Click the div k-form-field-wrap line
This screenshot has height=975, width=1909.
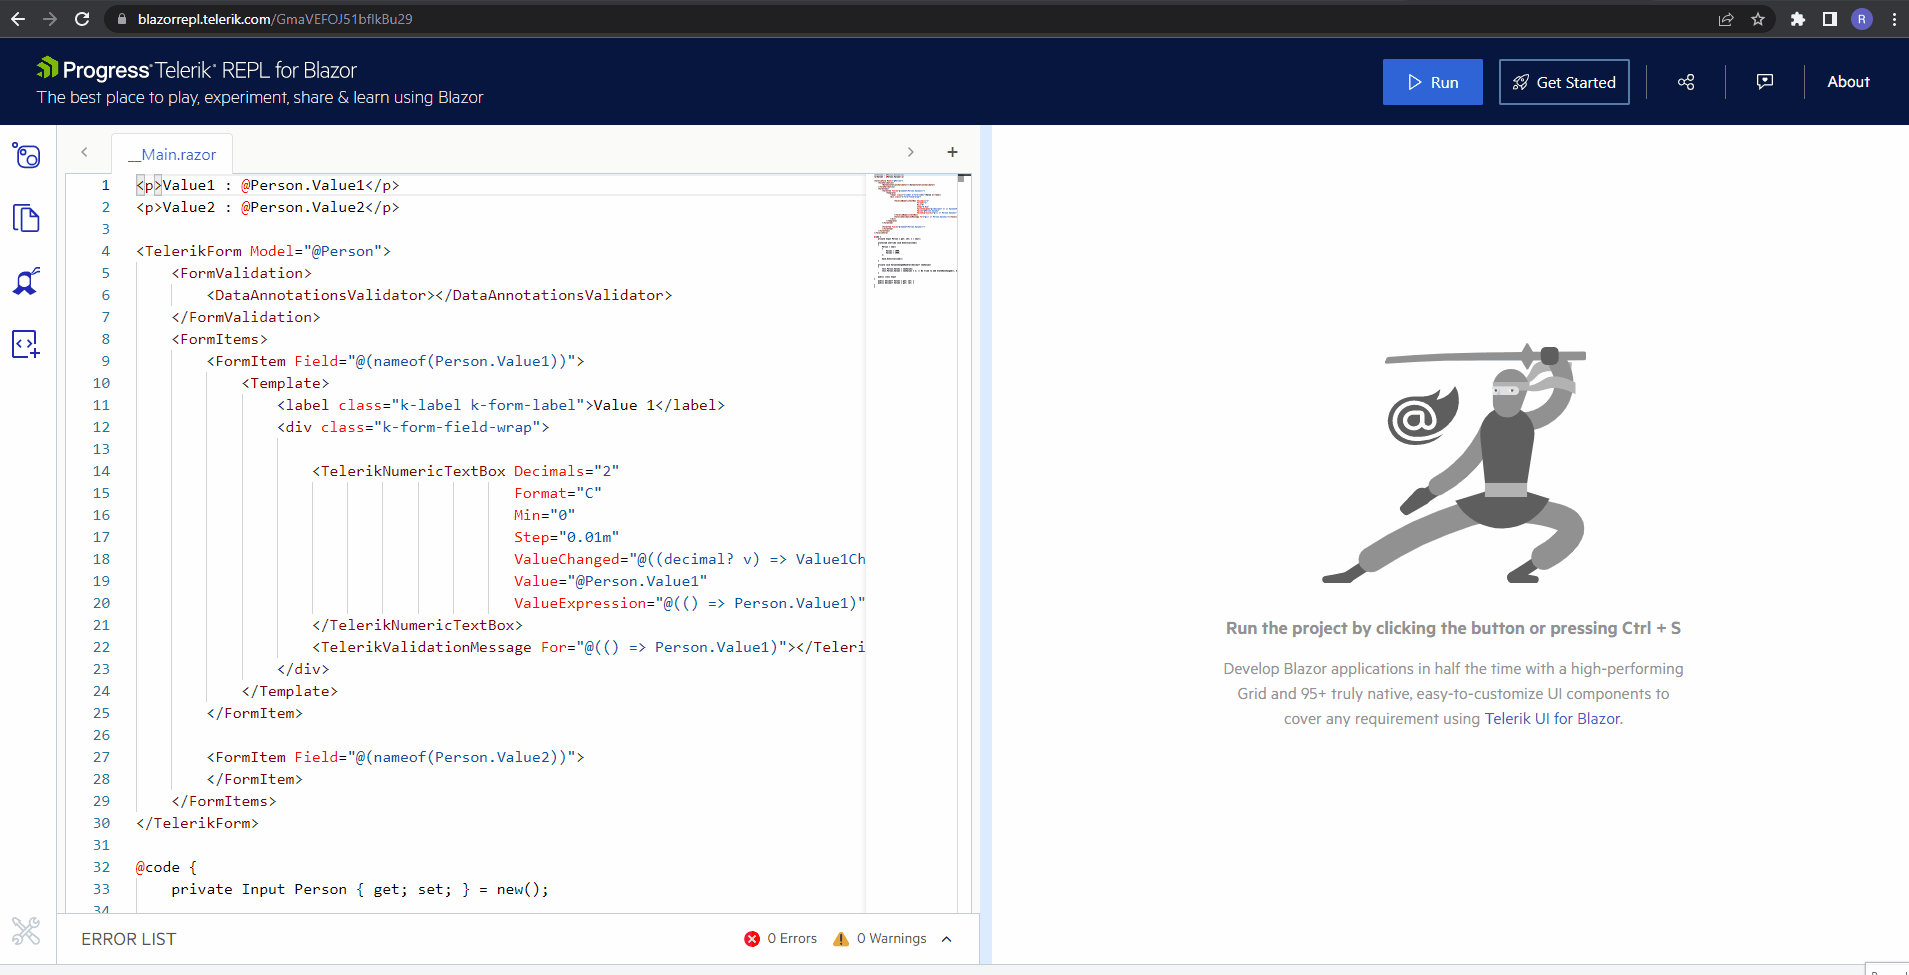[x=413, y=427]
